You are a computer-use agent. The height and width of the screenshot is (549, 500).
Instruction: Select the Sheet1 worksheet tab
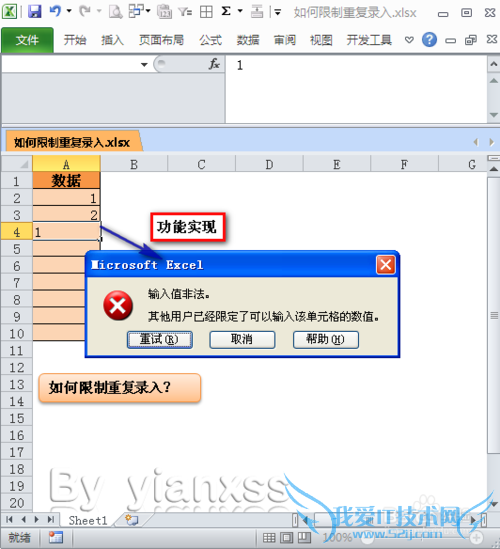pos(88,520)
